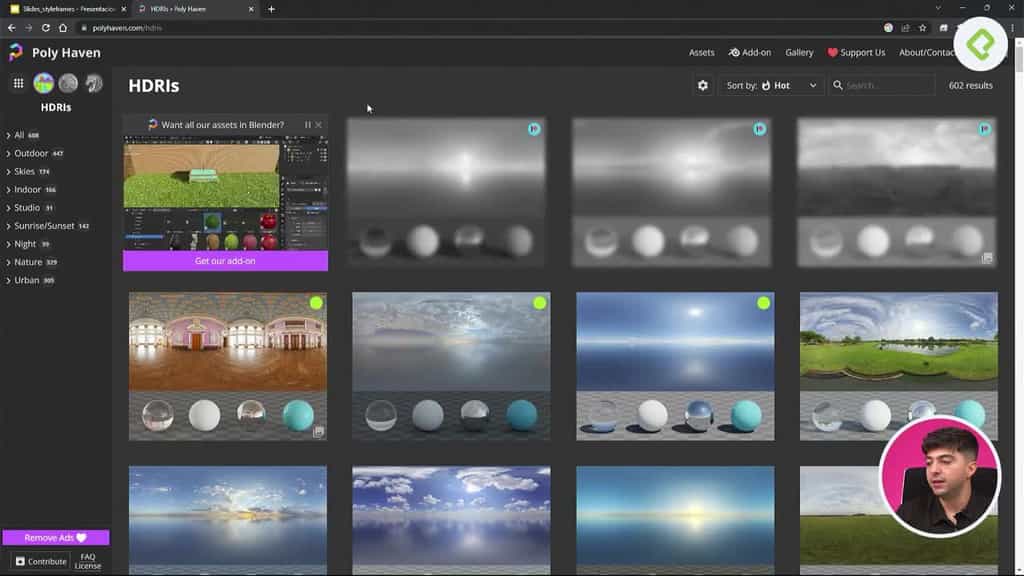Click the share icon in address bar
The width and height of the screenshot is (1024, 576).
(x=905, y=28)
